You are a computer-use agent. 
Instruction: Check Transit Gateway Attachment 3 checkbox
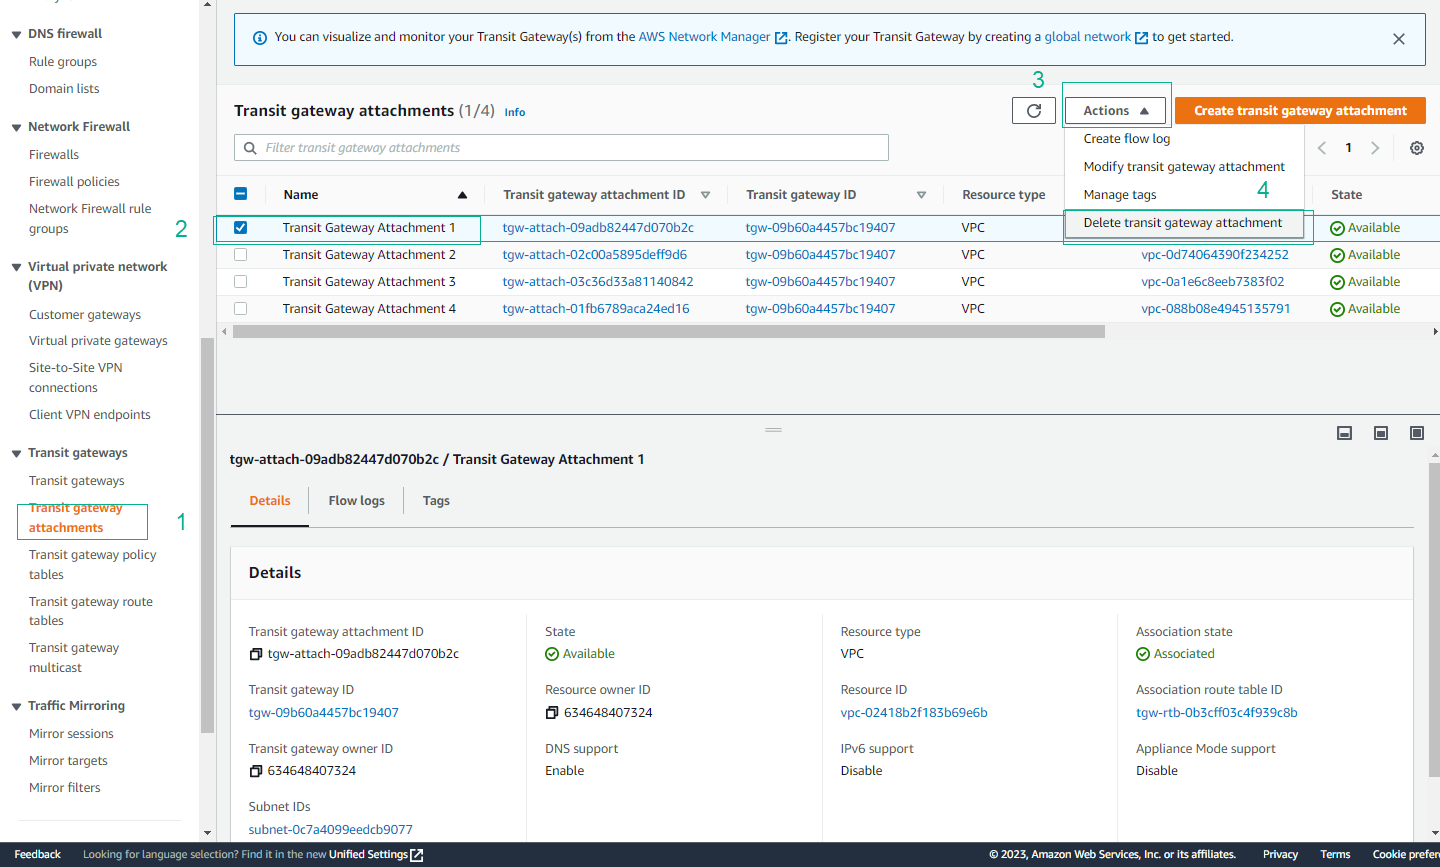(240, 282)
